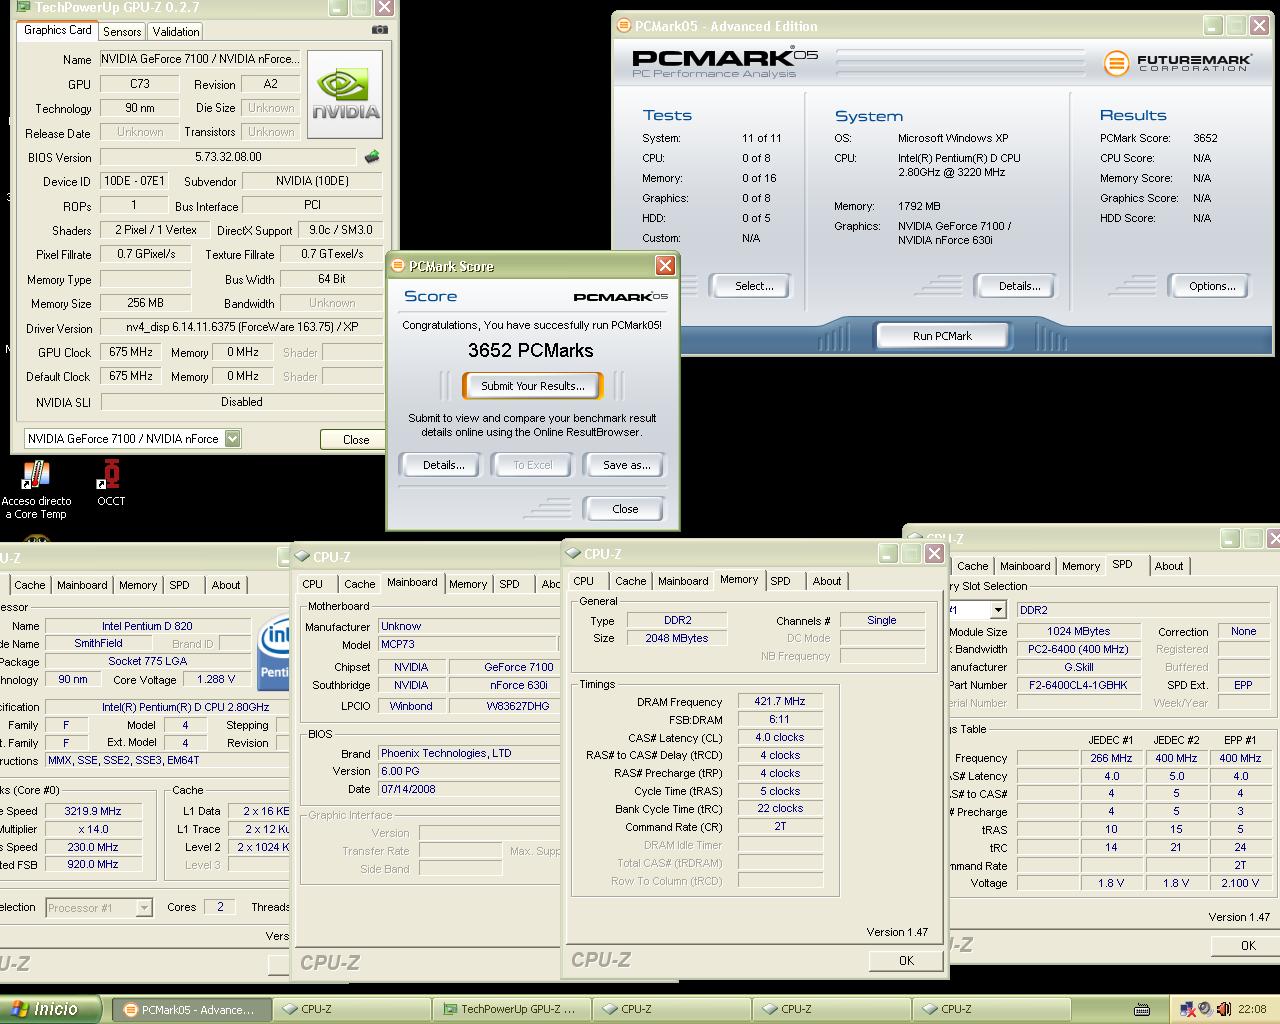Open SPD tab in the leftmost CPU-Z window
Viewport: 1280px width, 1024px height.
179,585
